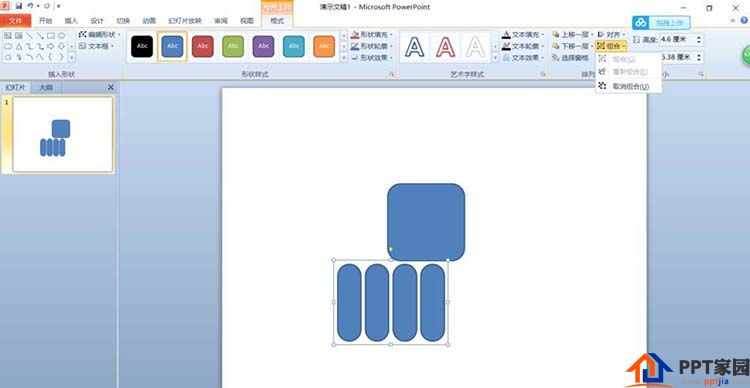750x388 pixels.
Task: Switch to the 插入 (Insert) ribbon tab
Action: click(71, 21)
